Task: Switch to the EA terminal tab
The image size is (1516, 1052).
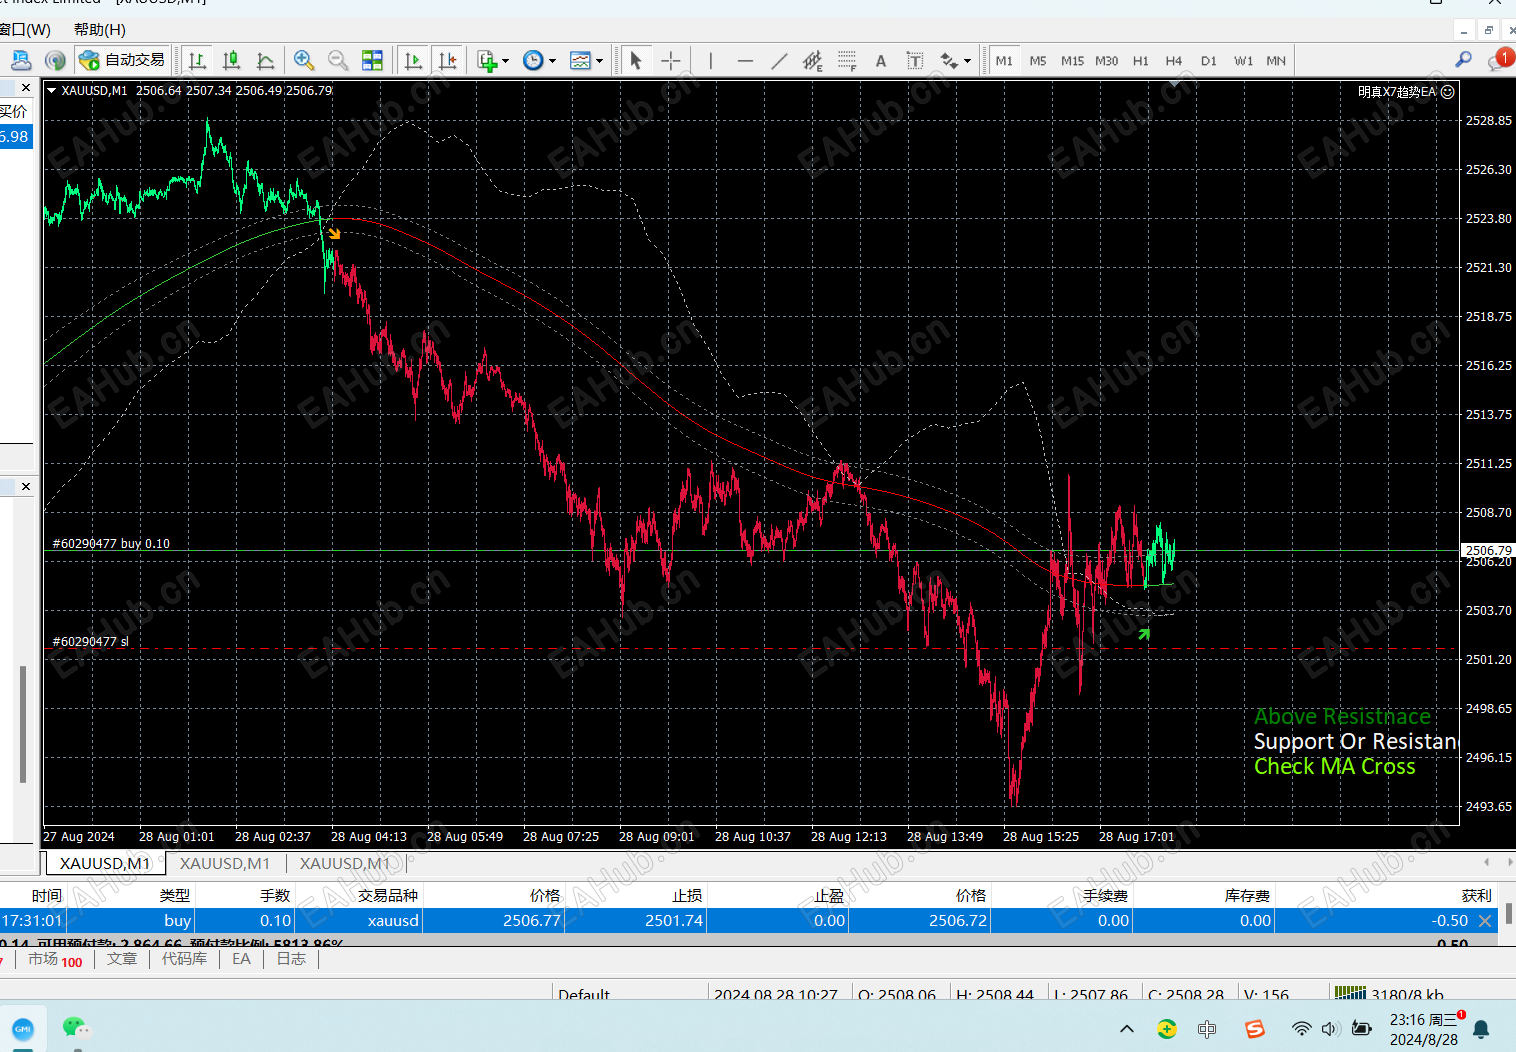Action: tap(241, 959)
